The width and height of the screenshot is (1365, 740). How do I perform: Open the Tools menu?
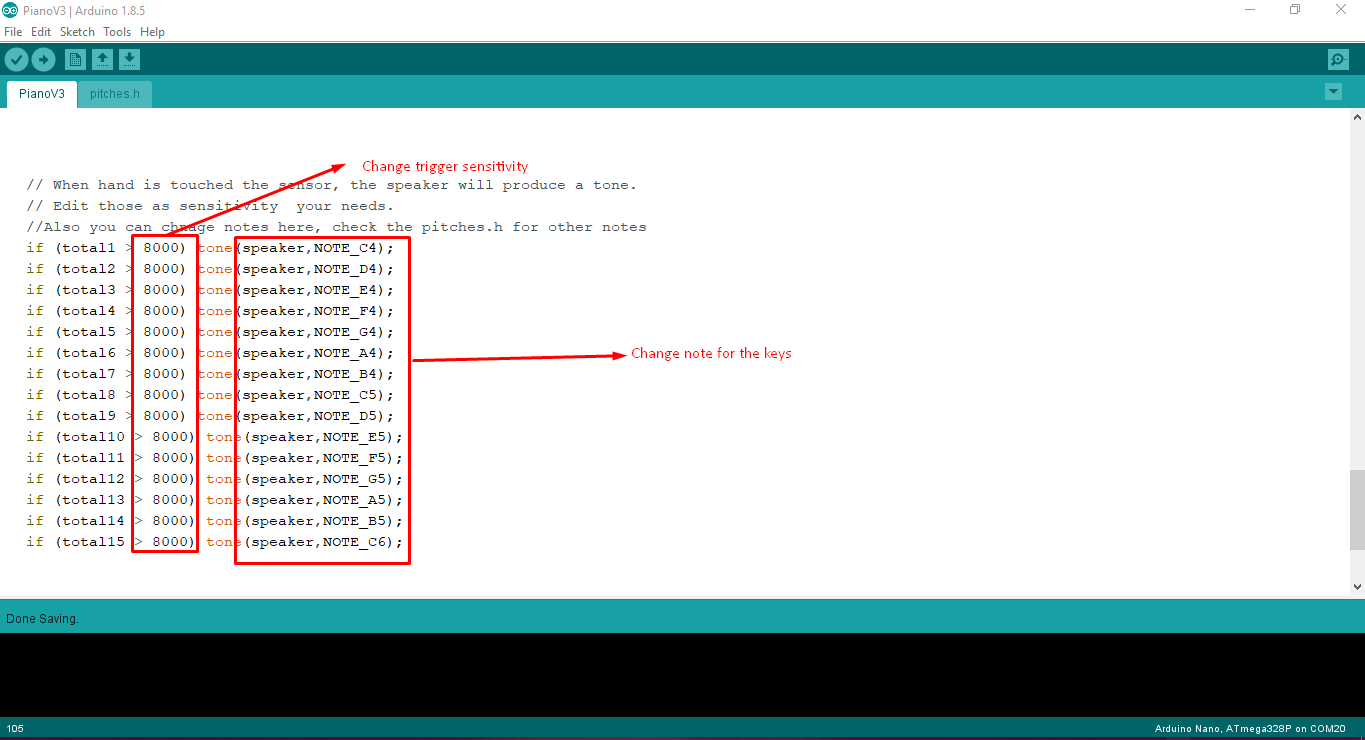tap(117, 32)
